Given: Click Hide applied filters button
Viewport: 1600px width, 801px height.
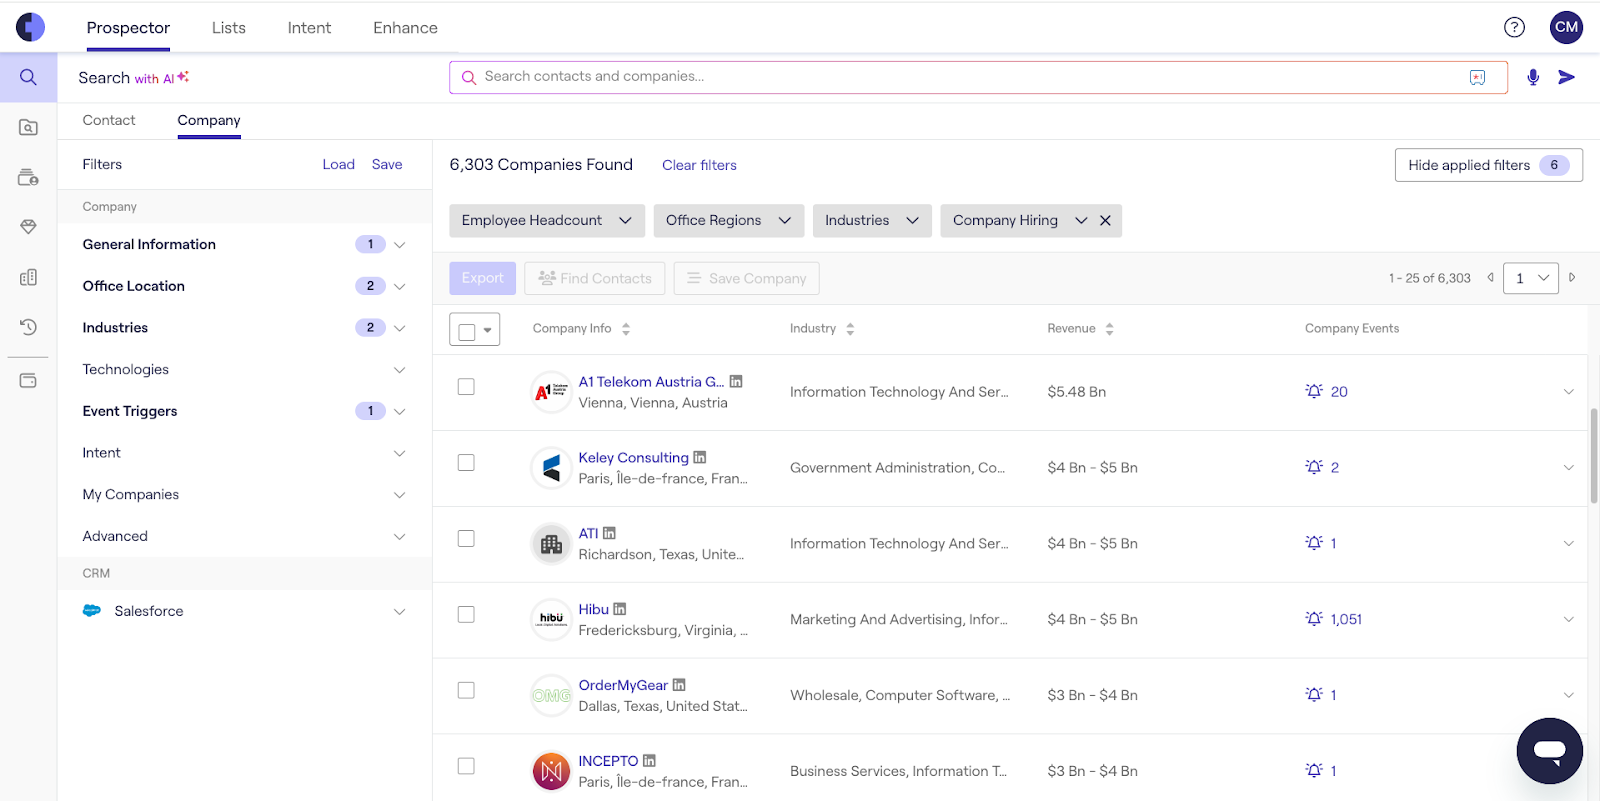Looking at the screenshot, I should [1488, 165].
